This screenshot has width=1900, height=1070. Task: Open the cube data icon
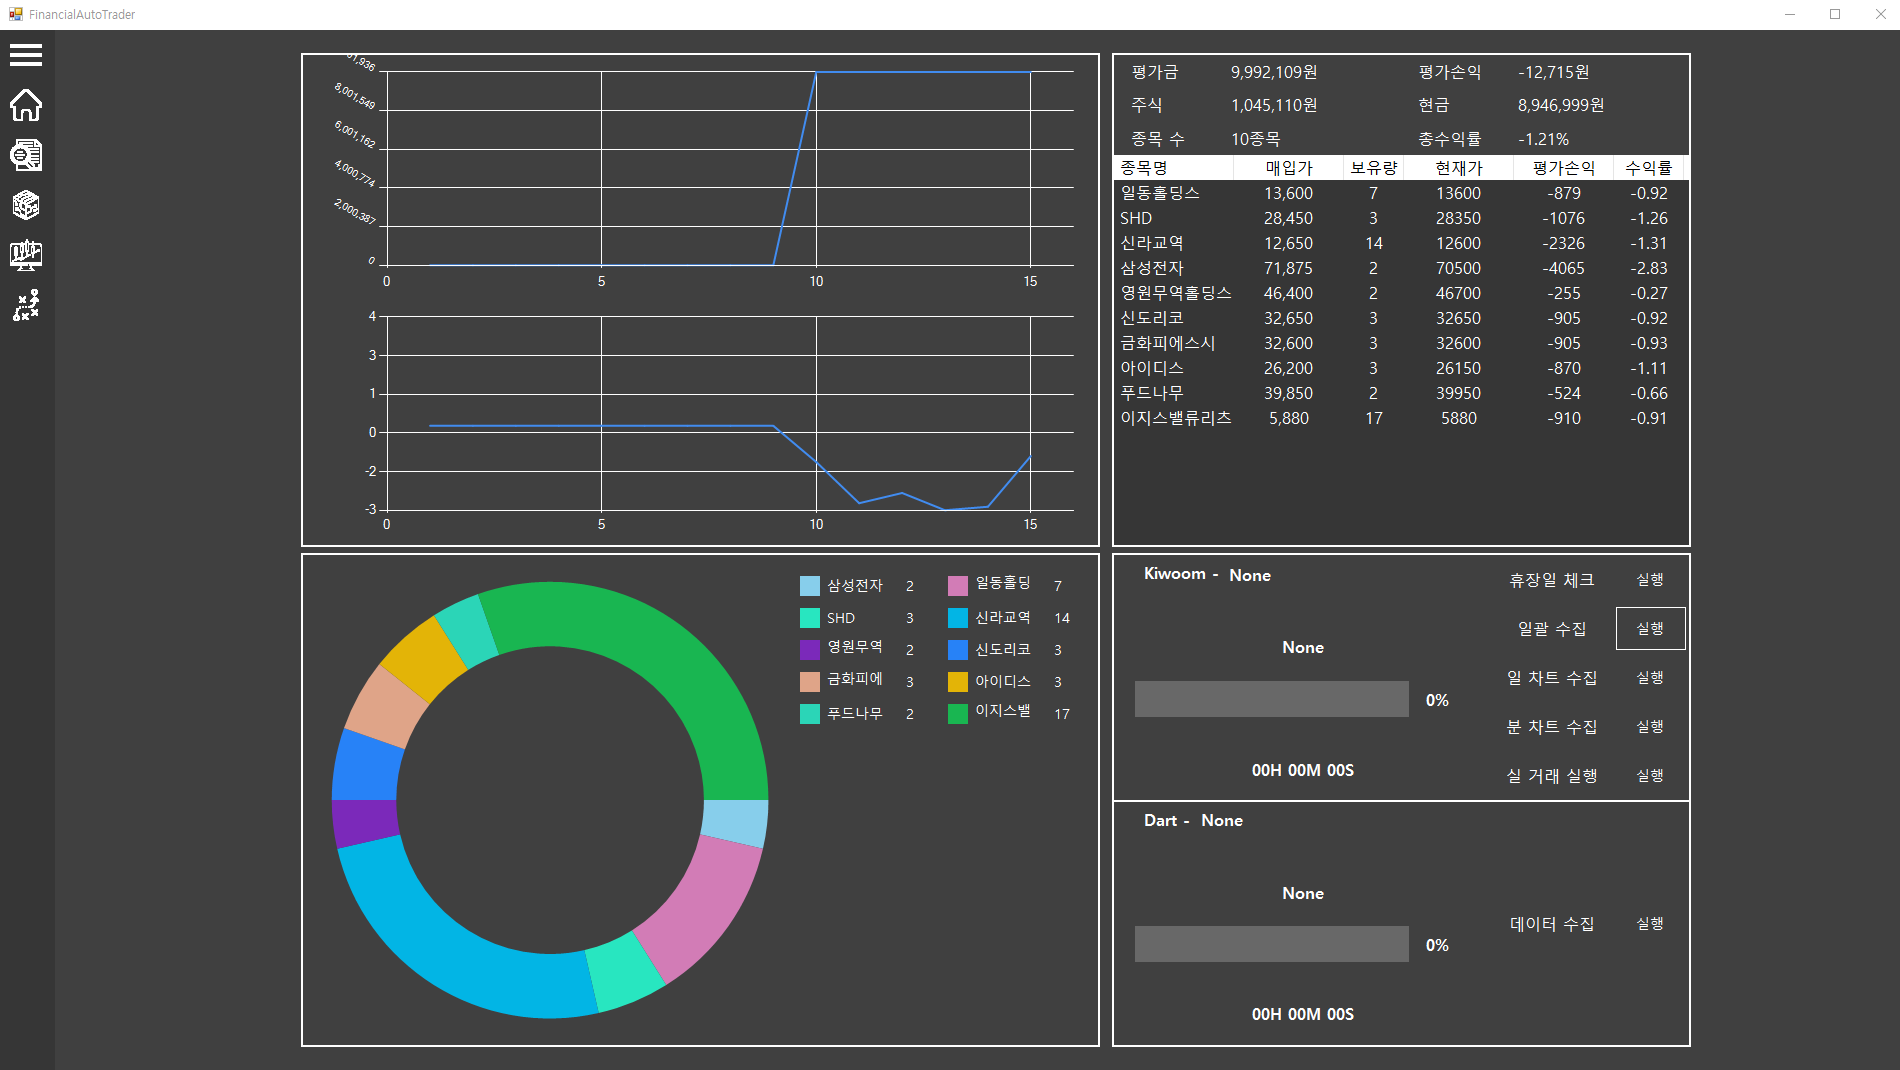(26, 205)
